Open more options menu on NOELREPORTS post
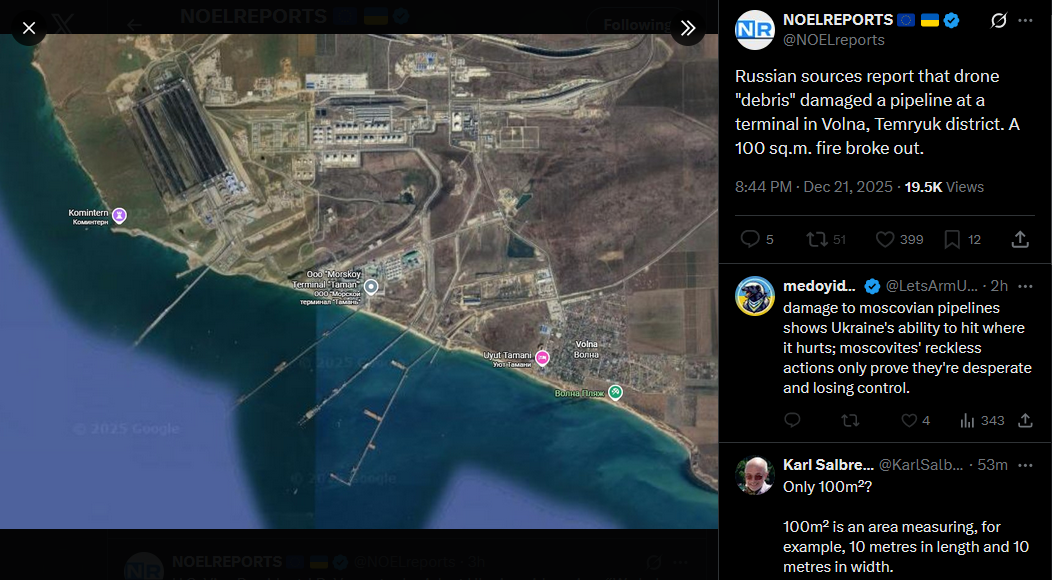1052x580 pixels. 1025,21
